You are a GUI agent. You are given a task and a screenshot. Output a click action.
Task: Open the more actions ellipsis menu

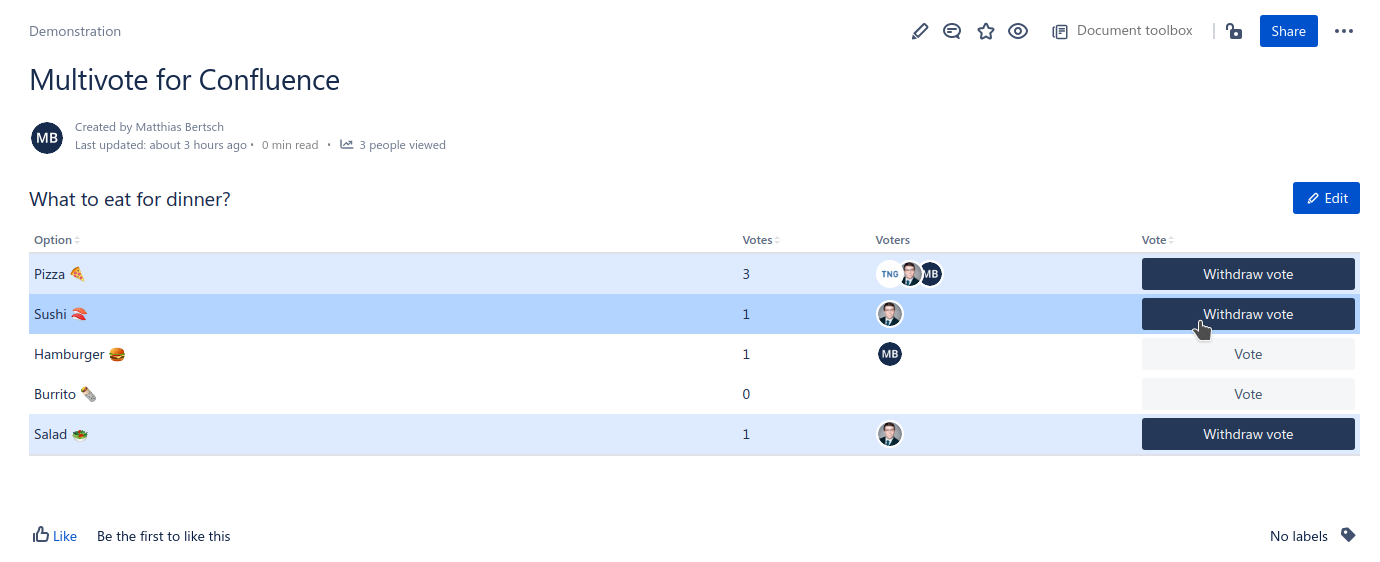(1344, 31)
